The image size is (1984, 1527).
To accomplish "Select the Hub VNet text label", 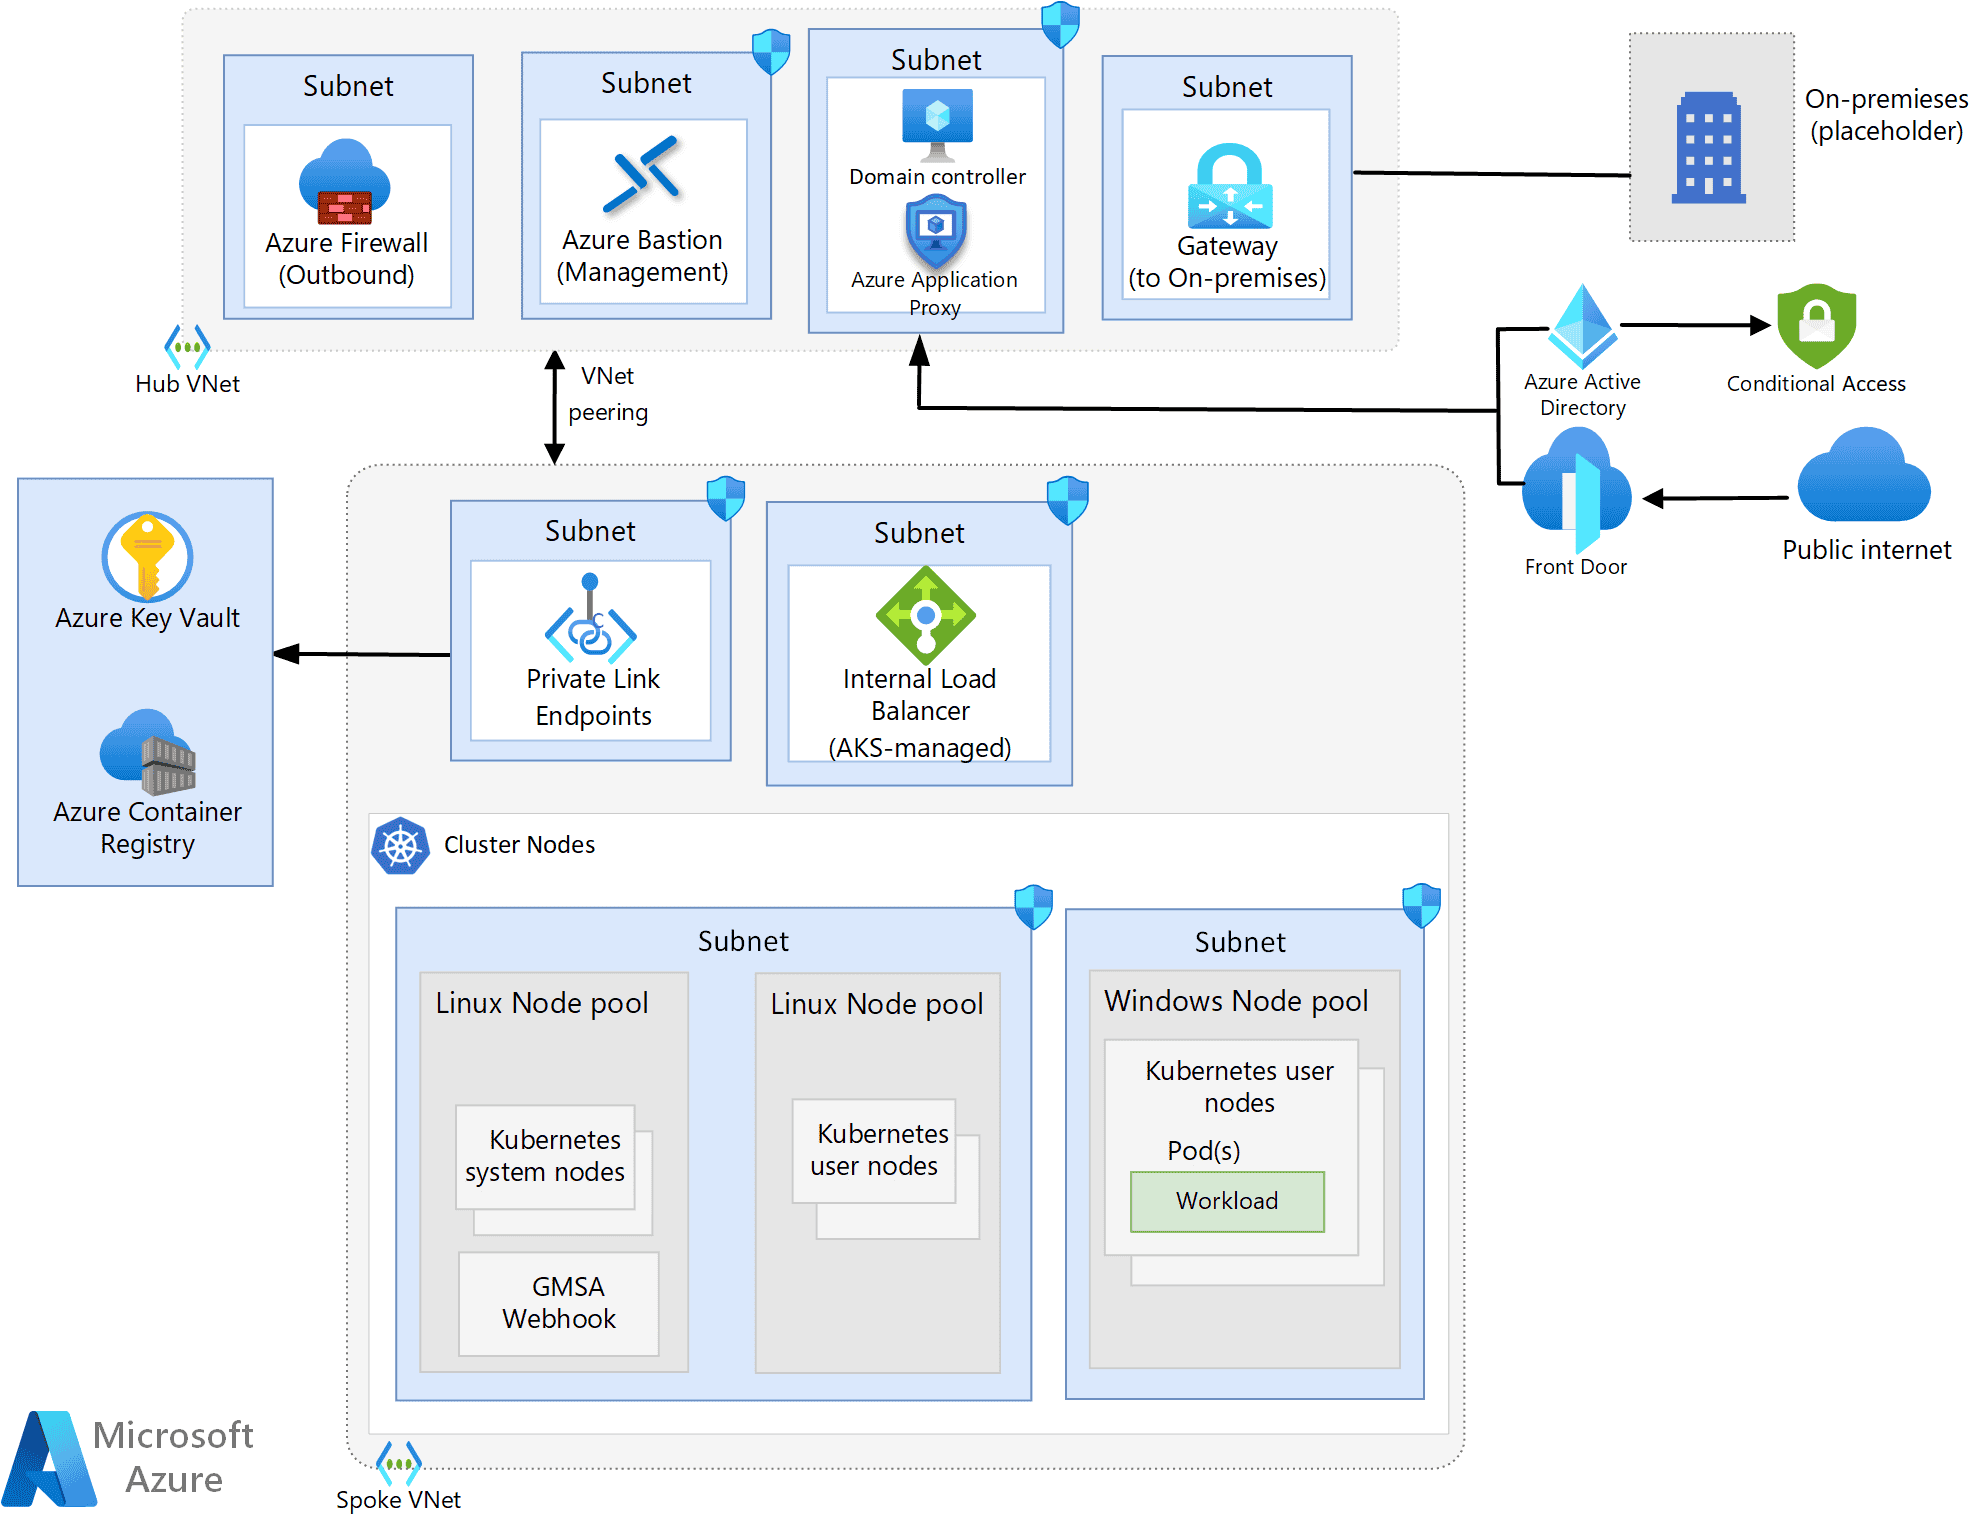I will coord(187,384).
